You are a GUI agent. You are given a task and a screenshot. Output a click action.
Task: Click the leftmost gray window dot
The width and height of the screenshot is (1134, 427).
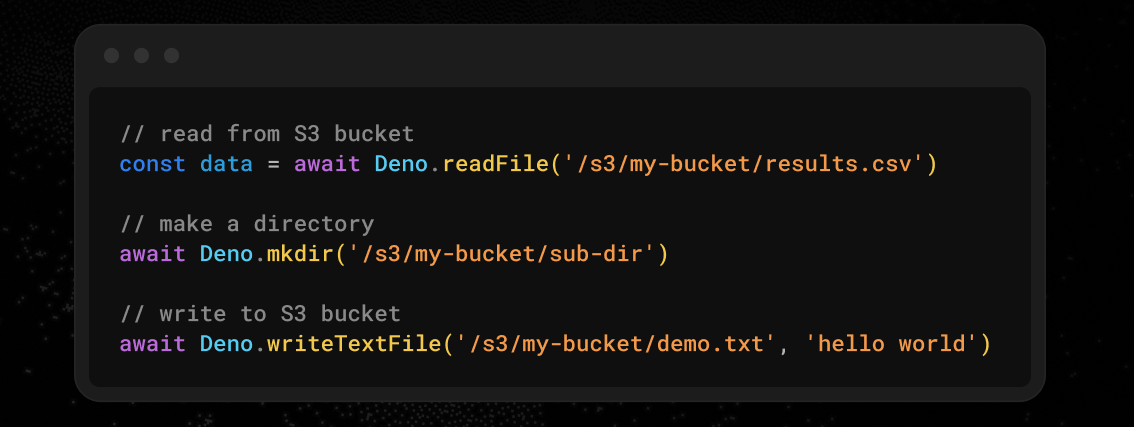click(111, 56)
